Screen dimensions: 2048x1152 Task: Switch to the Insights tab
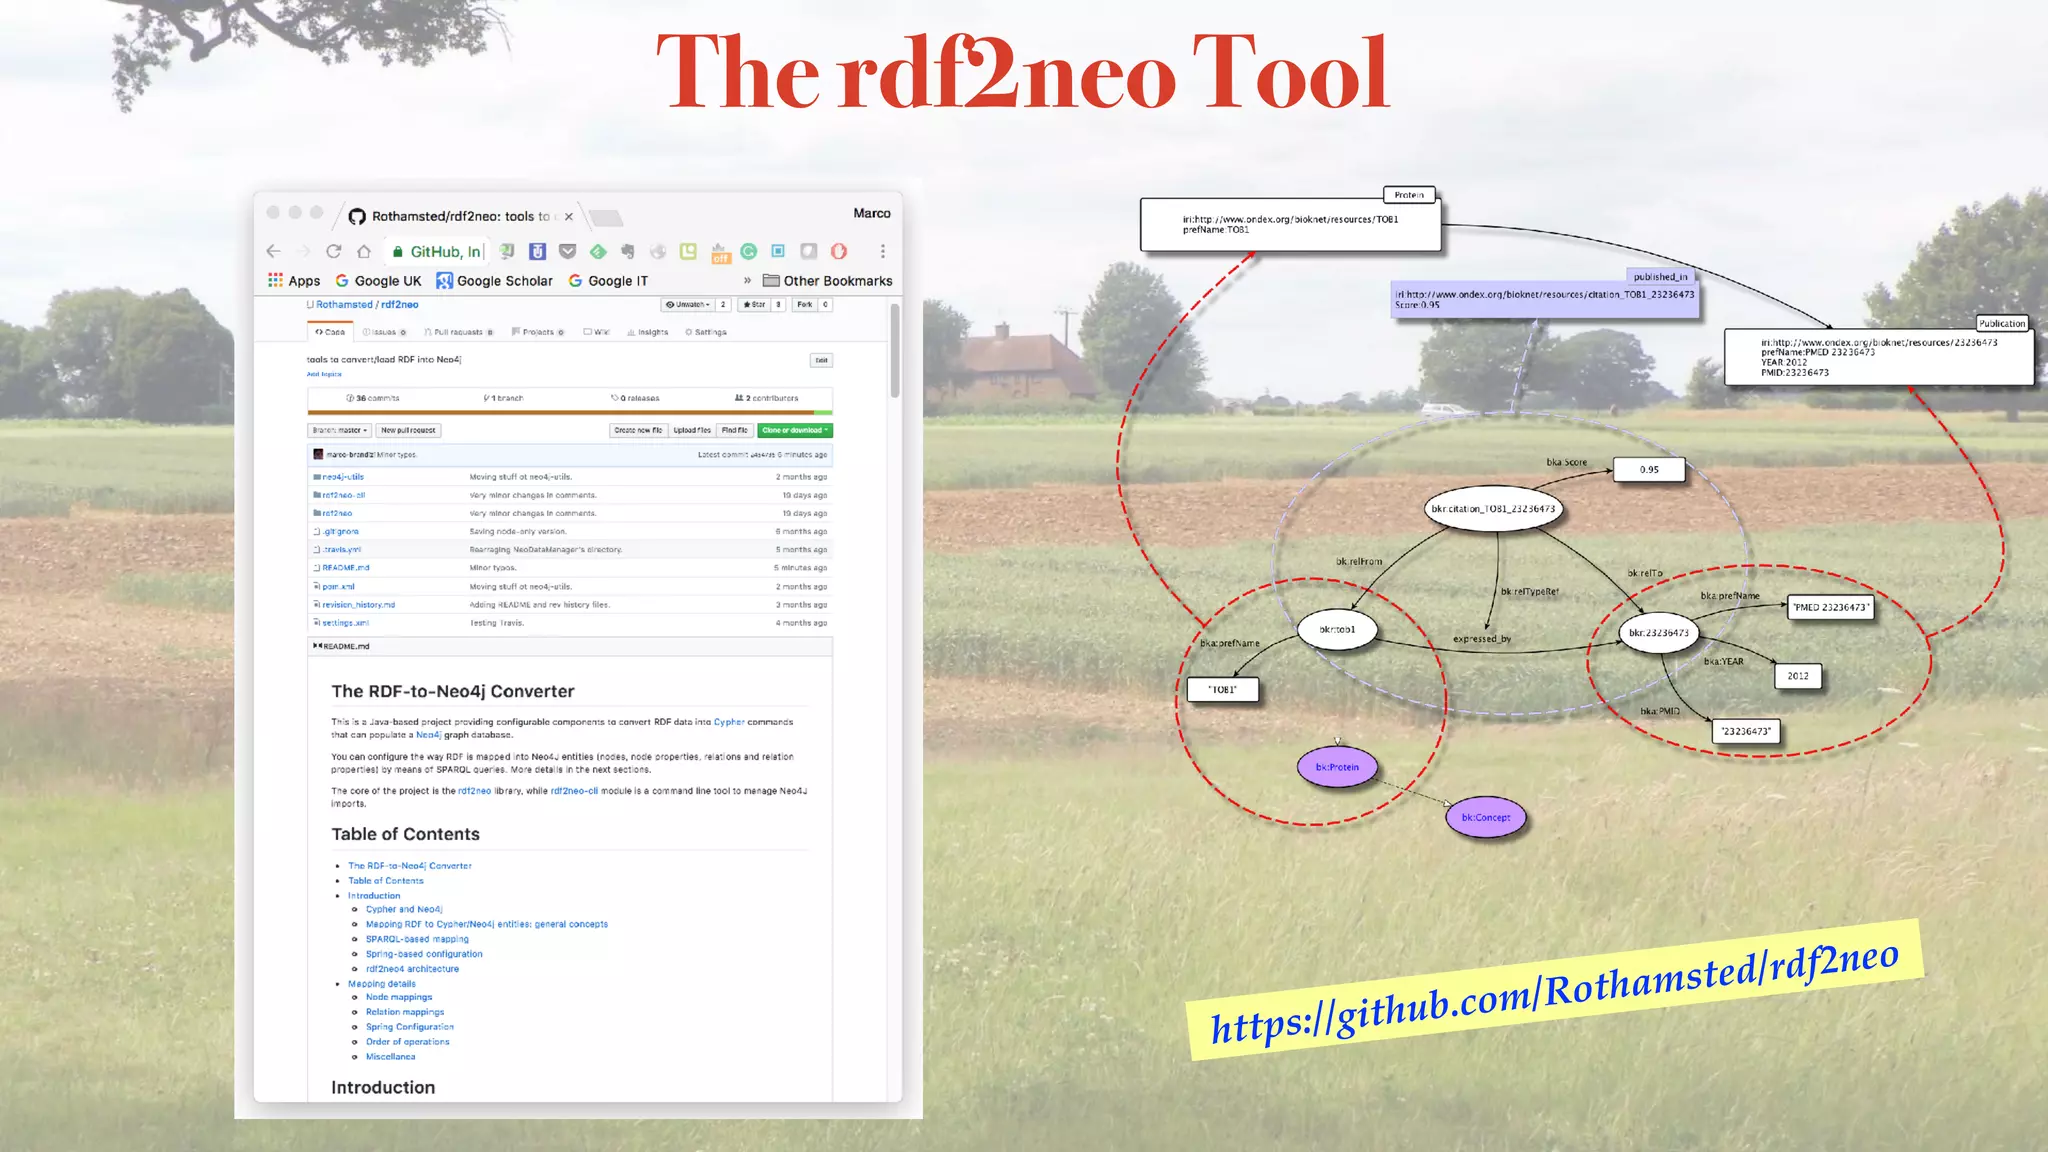(648, 332)
